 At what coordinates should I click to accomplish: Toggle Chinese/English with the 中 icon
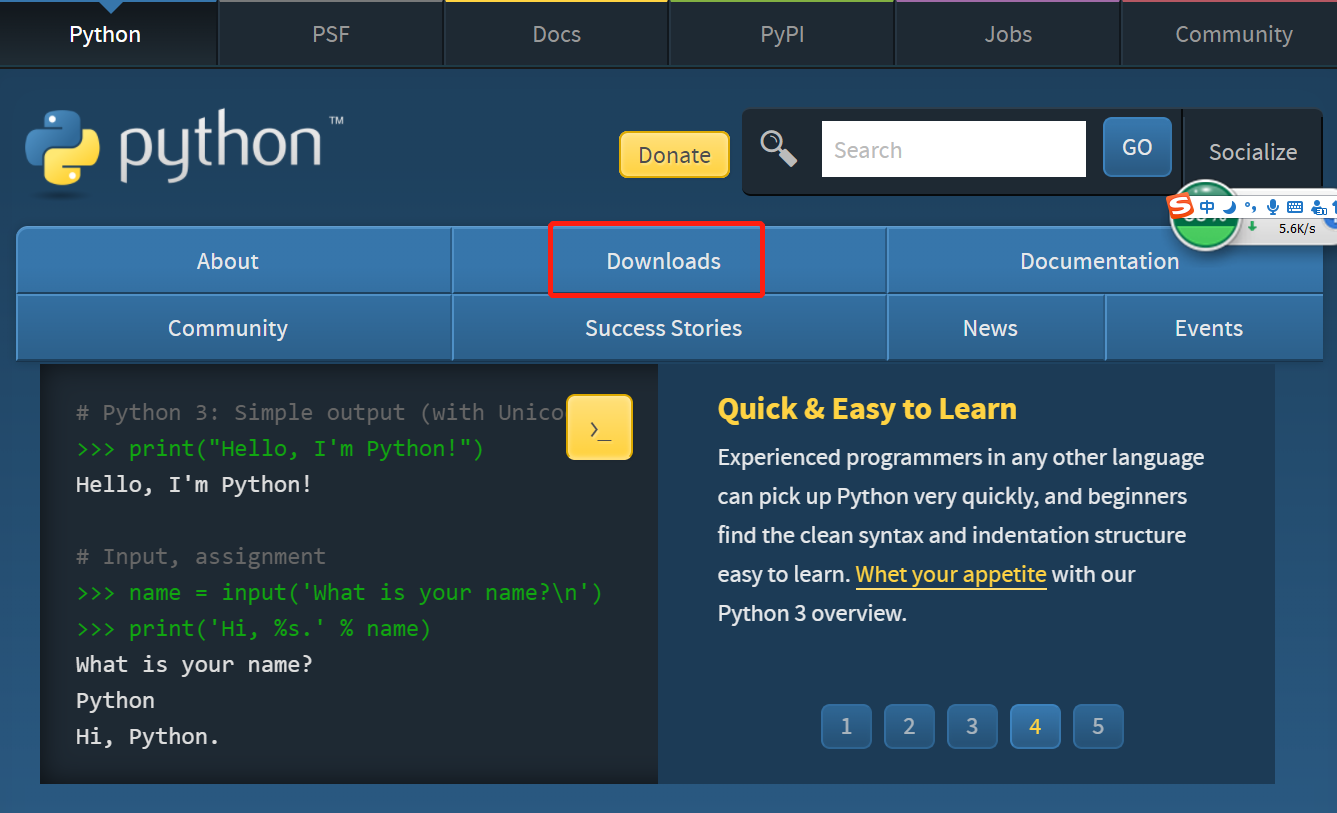[1207, 206]
